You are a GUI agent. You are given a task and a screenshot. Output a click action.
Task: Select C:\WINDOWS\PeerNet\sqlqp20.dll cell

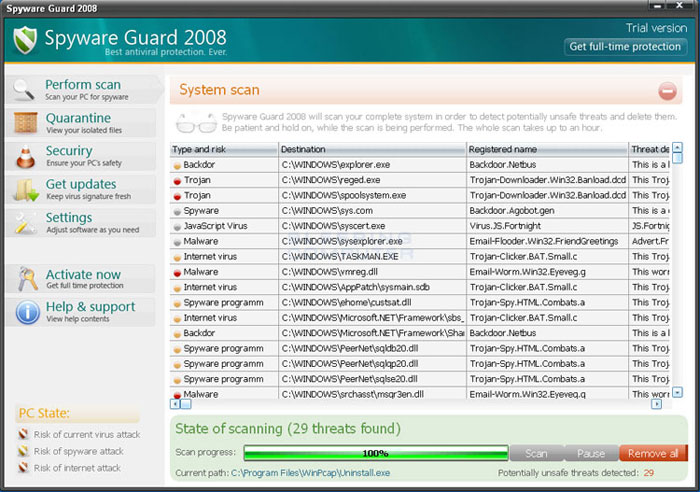(372, 364)
